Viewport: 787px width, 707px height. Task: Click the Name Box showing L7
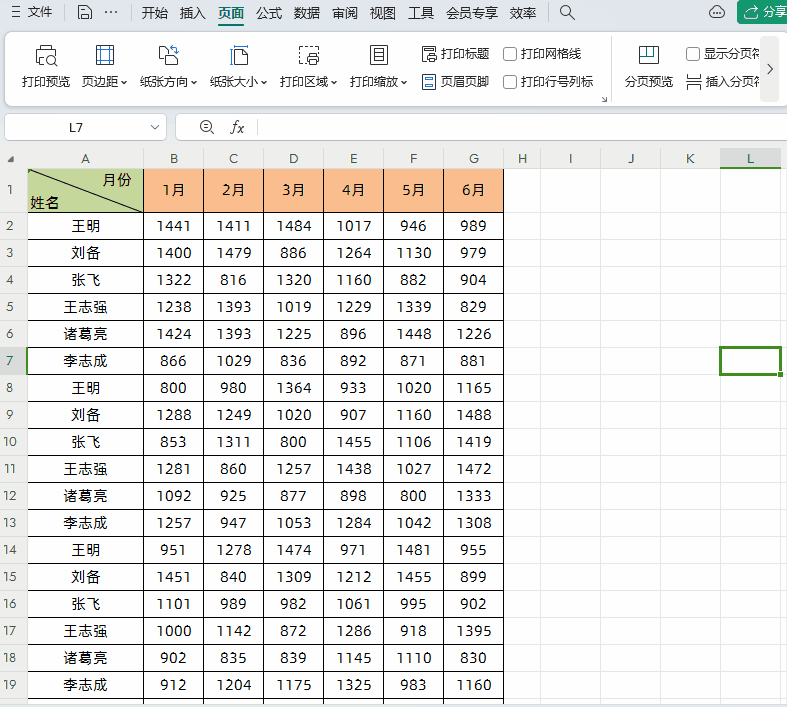click(76, 127)
